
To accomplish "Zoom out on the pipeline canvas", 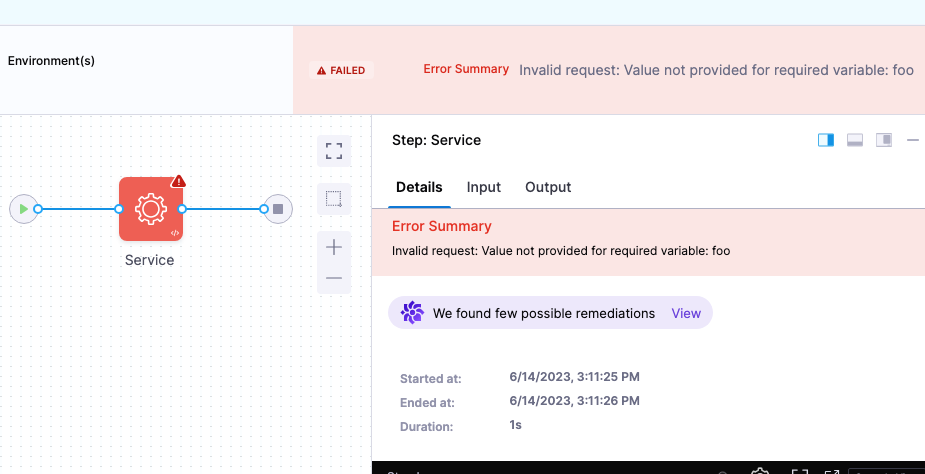I will point(334,278).
